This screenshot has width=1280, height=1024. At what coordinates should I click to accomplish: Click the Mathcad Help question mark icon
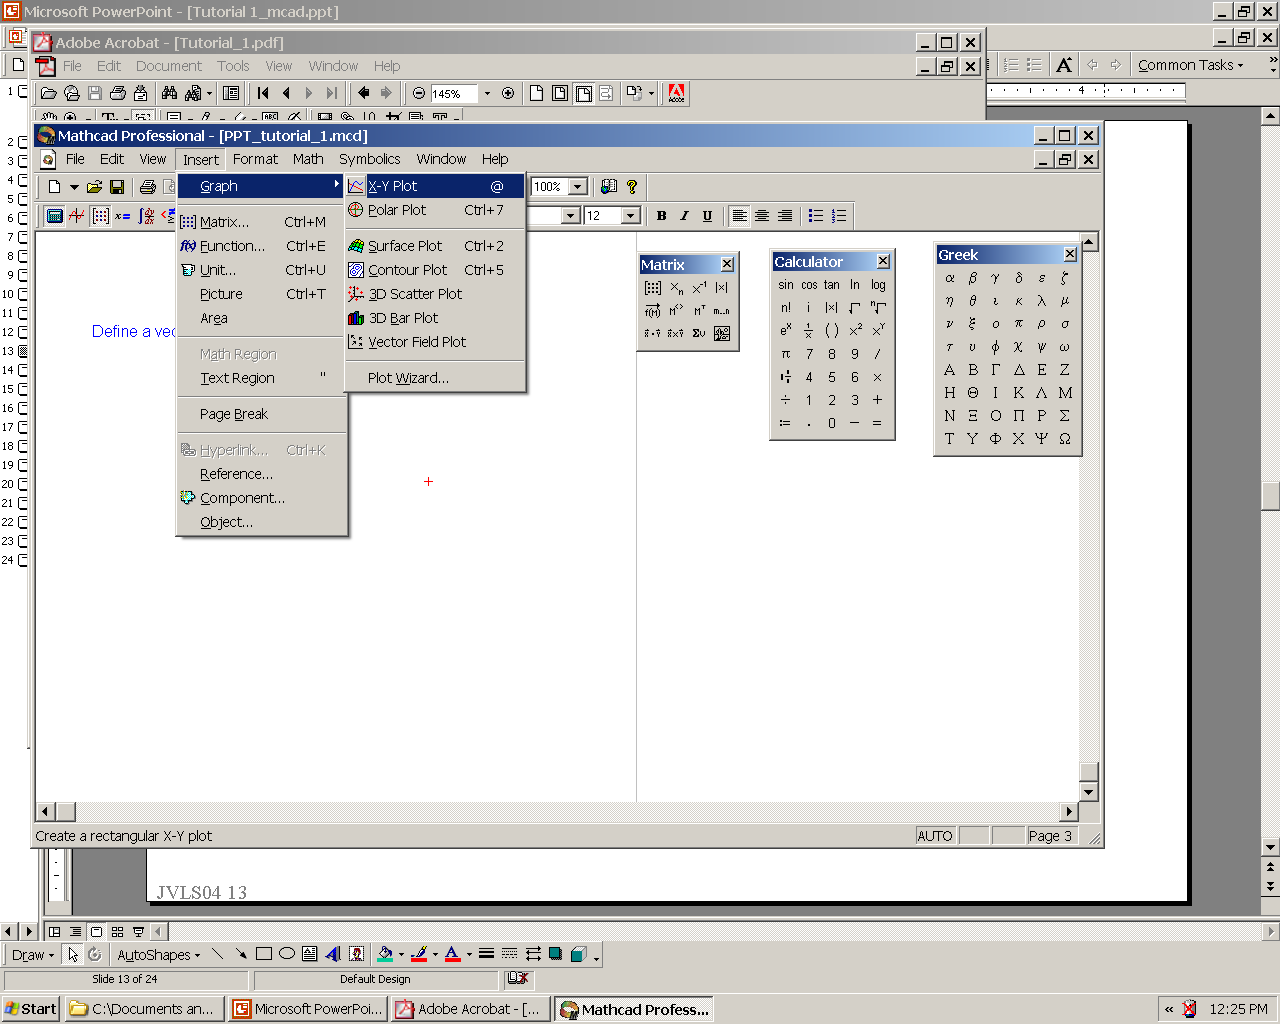coord(632,187)
